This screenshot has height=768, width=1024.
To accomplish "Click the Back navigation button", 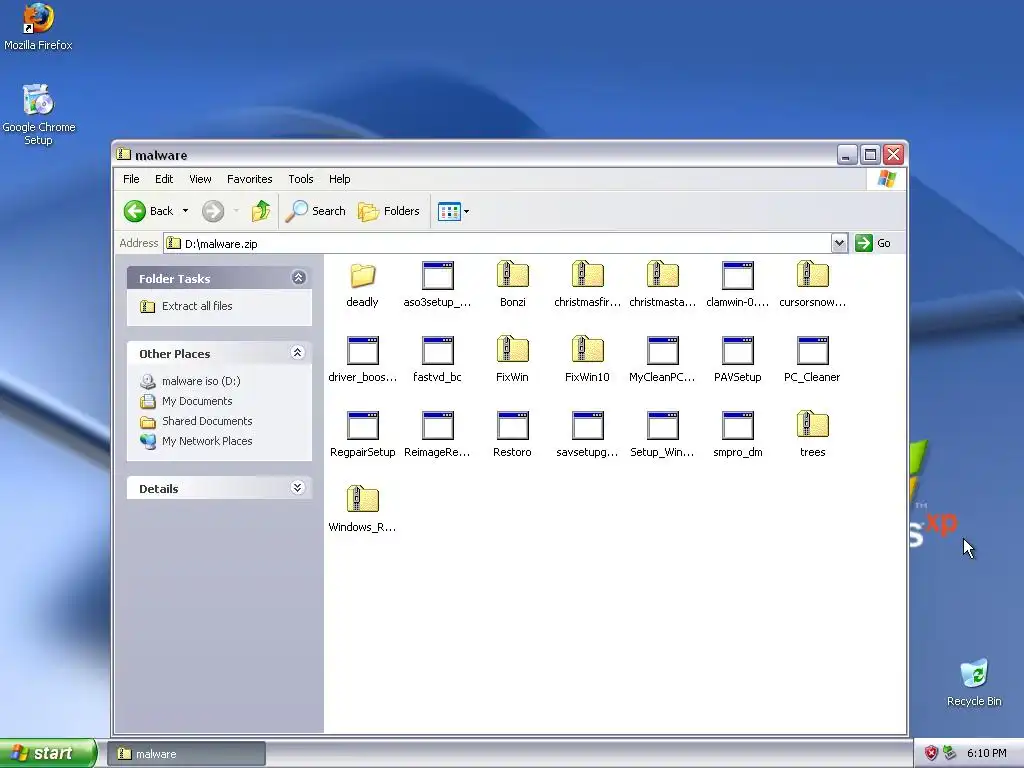I will point(149,211).
